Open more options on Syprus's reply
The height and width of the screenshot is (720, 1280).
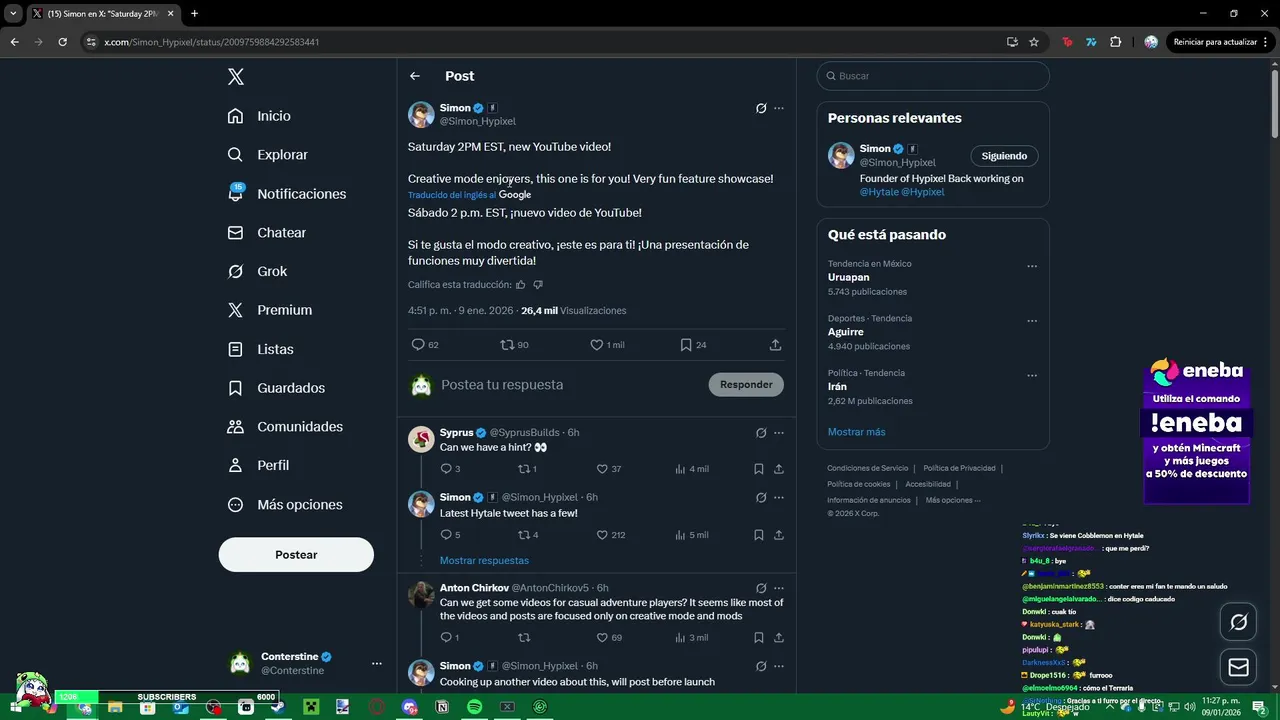[x=779, y=433]
